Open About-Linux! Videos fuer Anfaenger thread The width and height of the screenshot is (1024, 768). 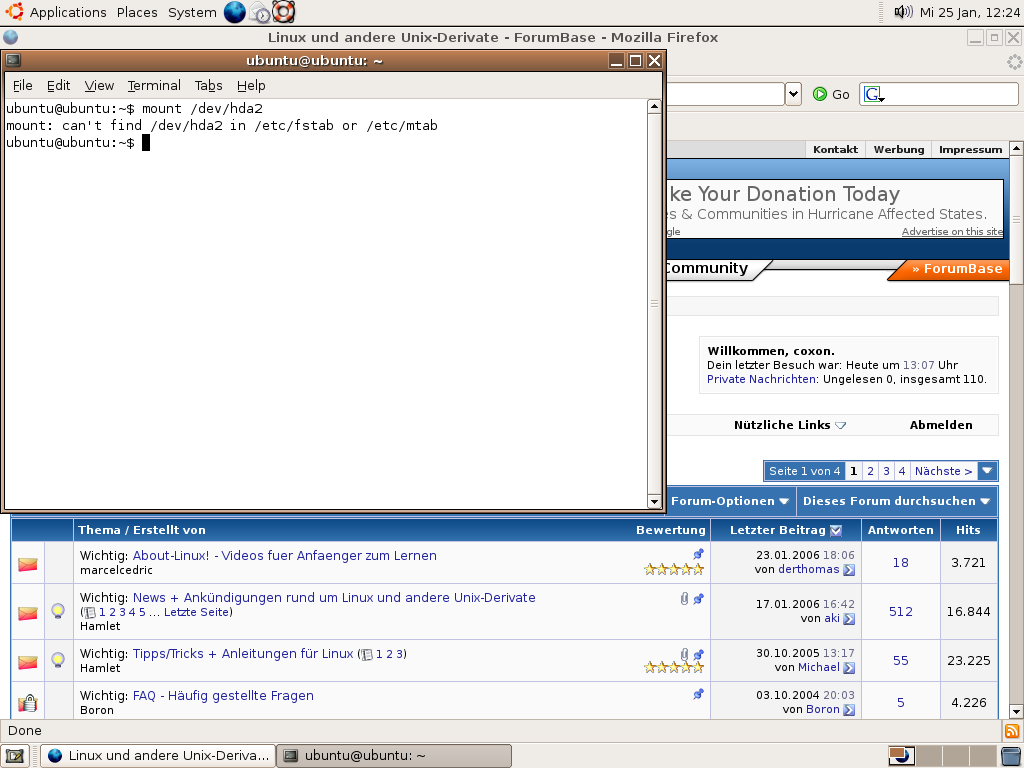[x=285, y=556]
